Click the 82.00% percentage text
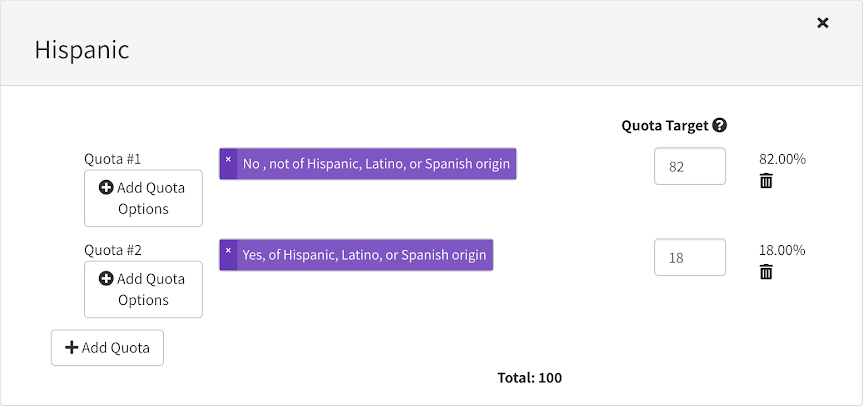Screen dimensions: 863x406 782,159
